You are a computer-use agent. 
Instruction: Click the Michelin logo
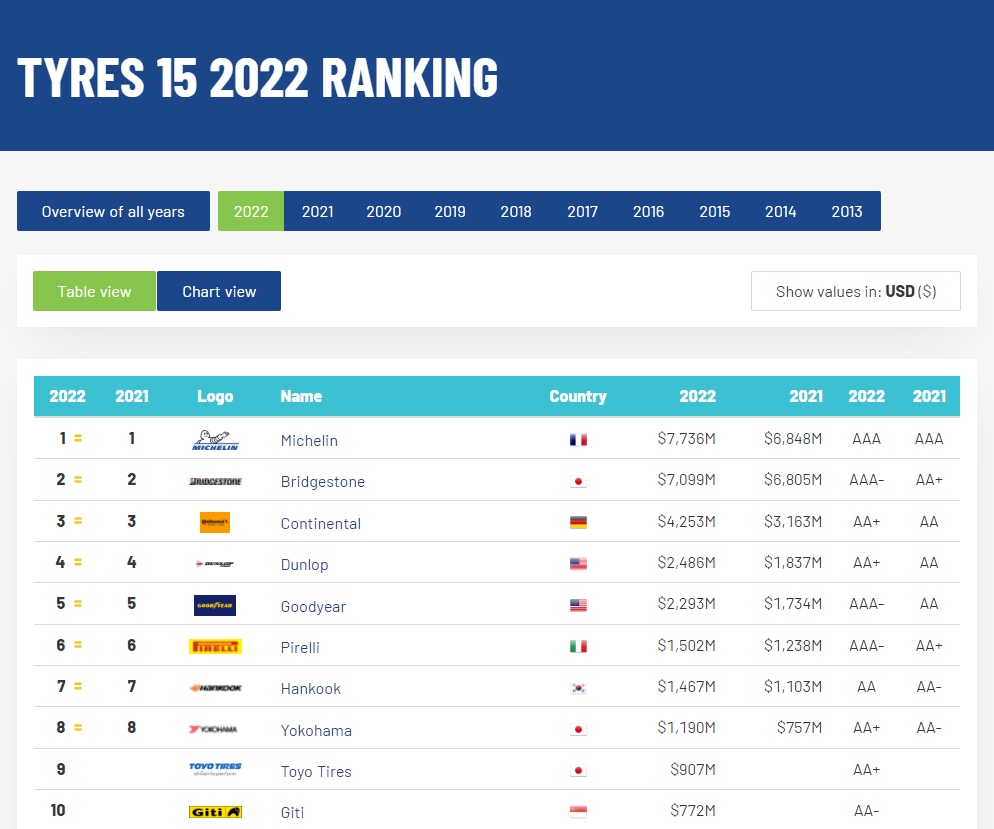(x=215, y=440)
